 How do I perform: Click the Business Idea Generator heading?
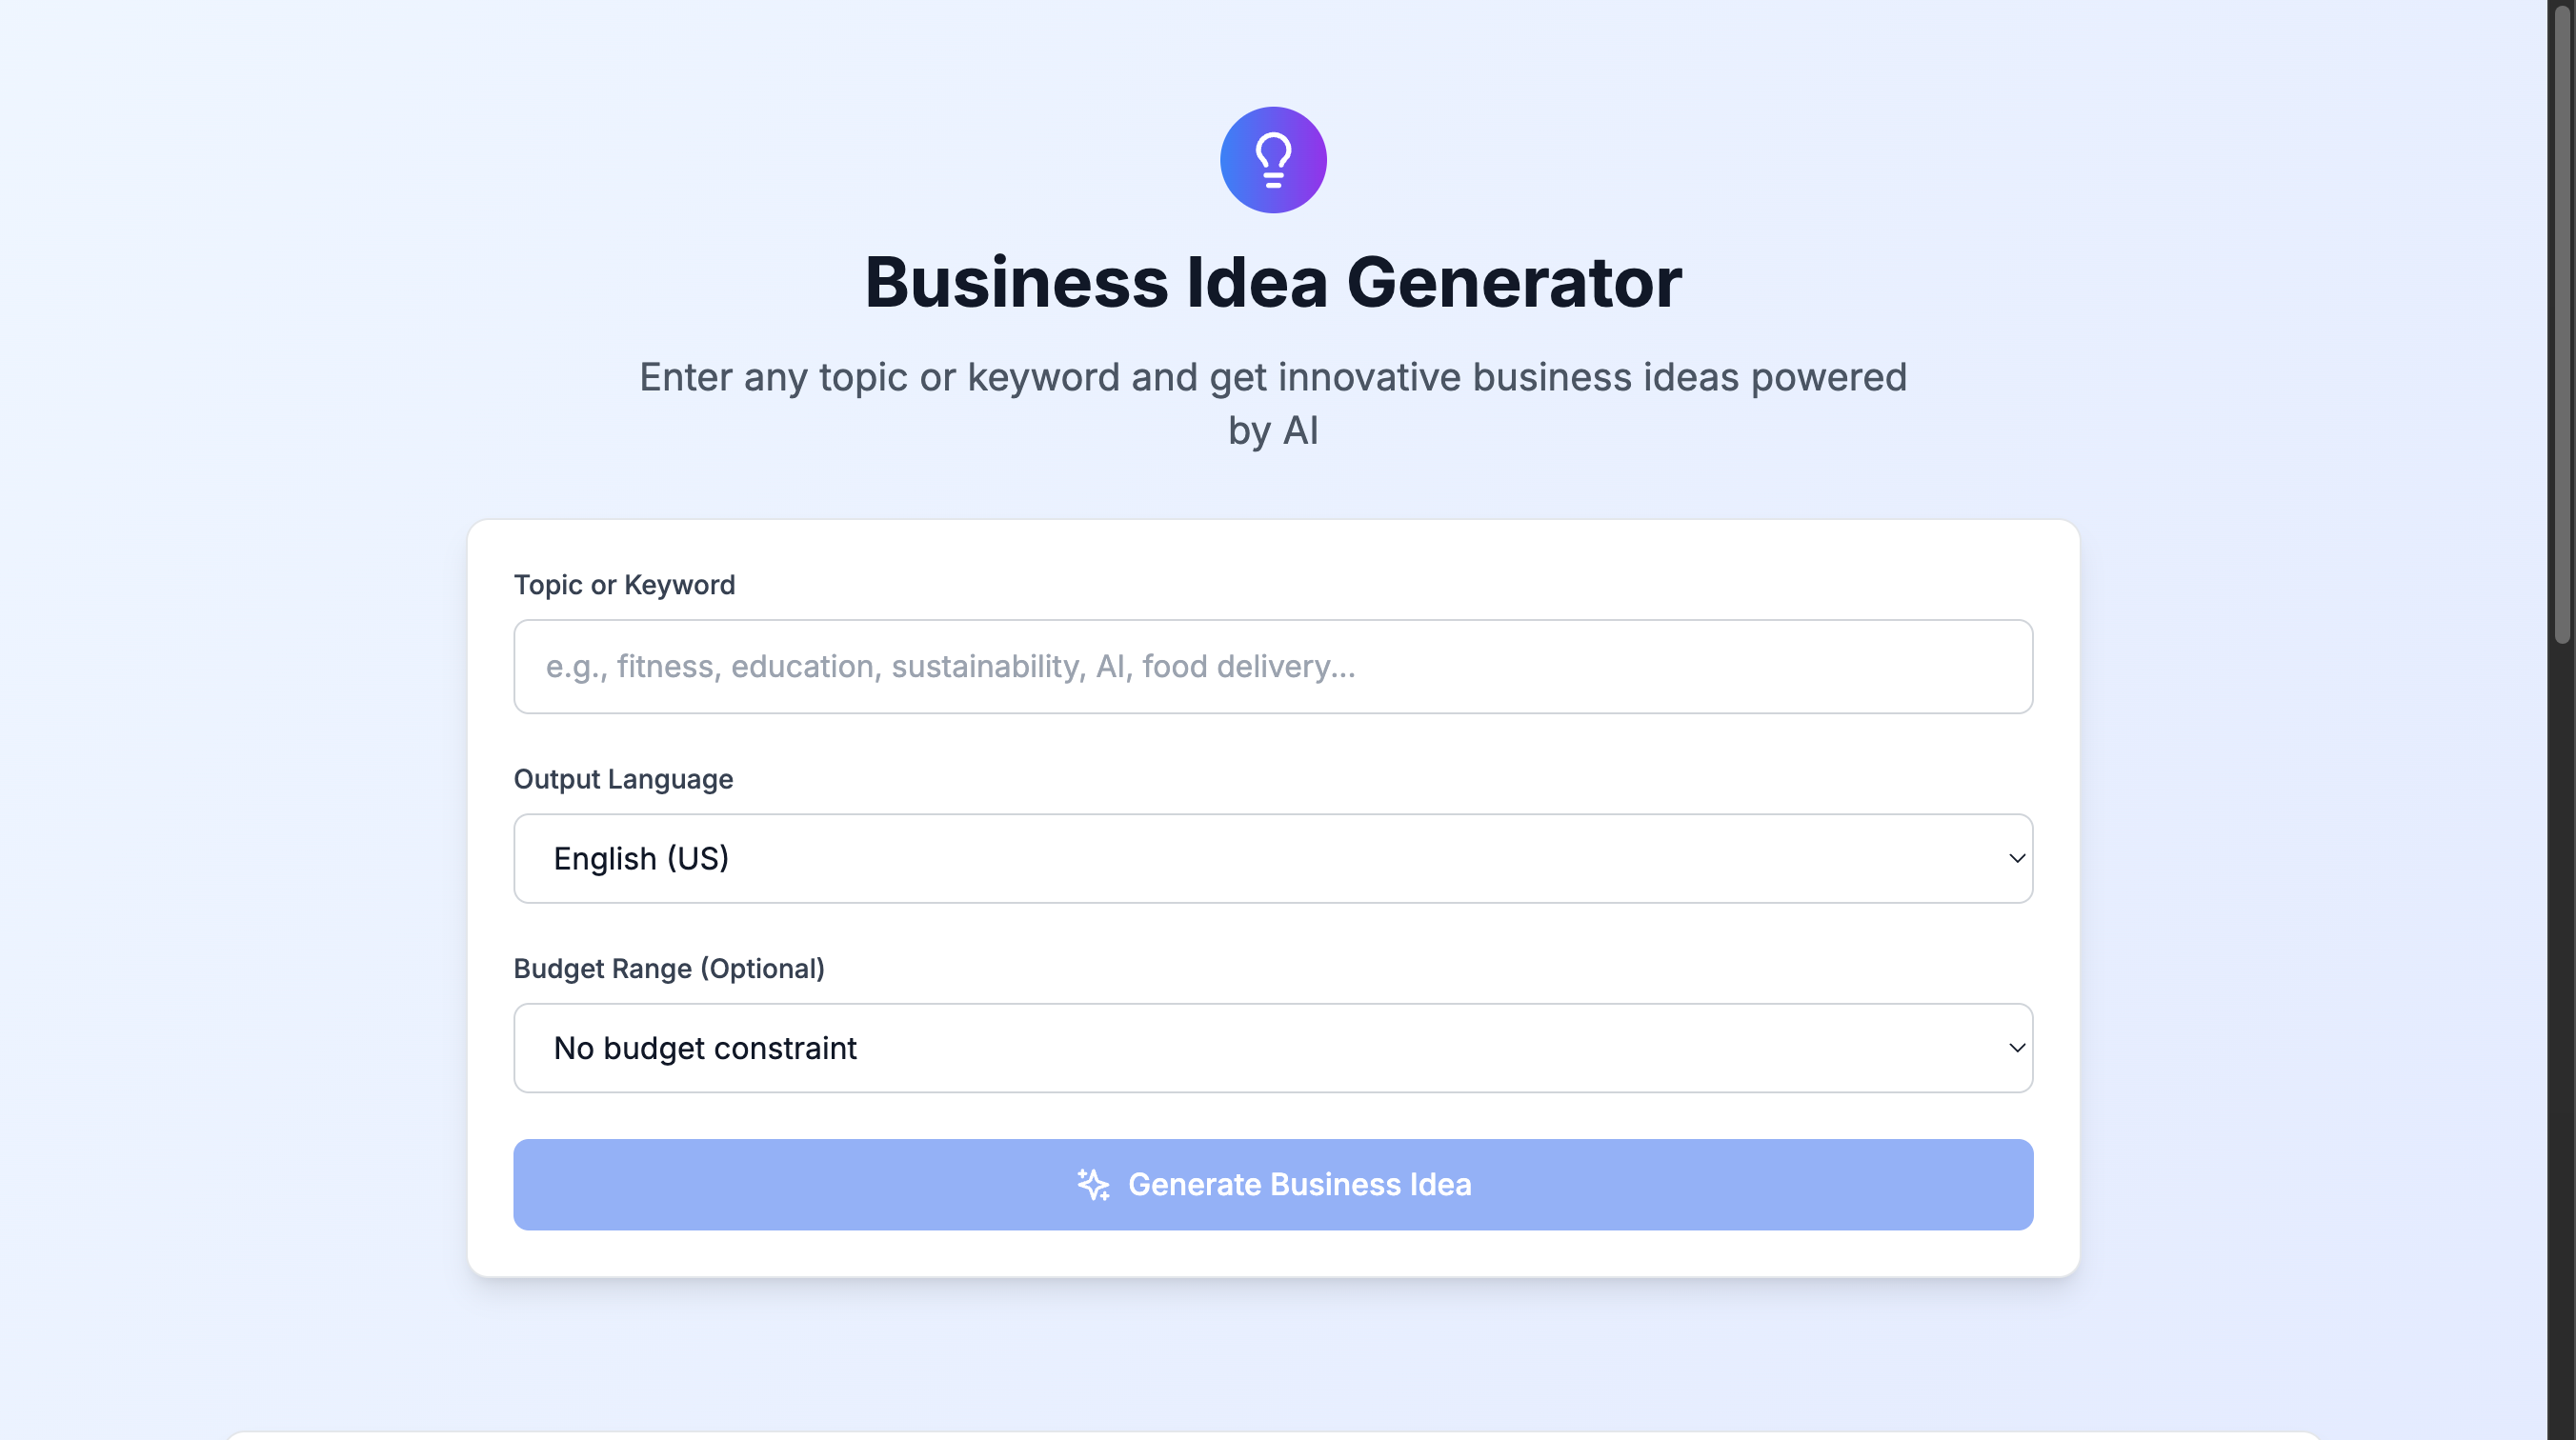pyautogui.click(x=1273, y=283)
